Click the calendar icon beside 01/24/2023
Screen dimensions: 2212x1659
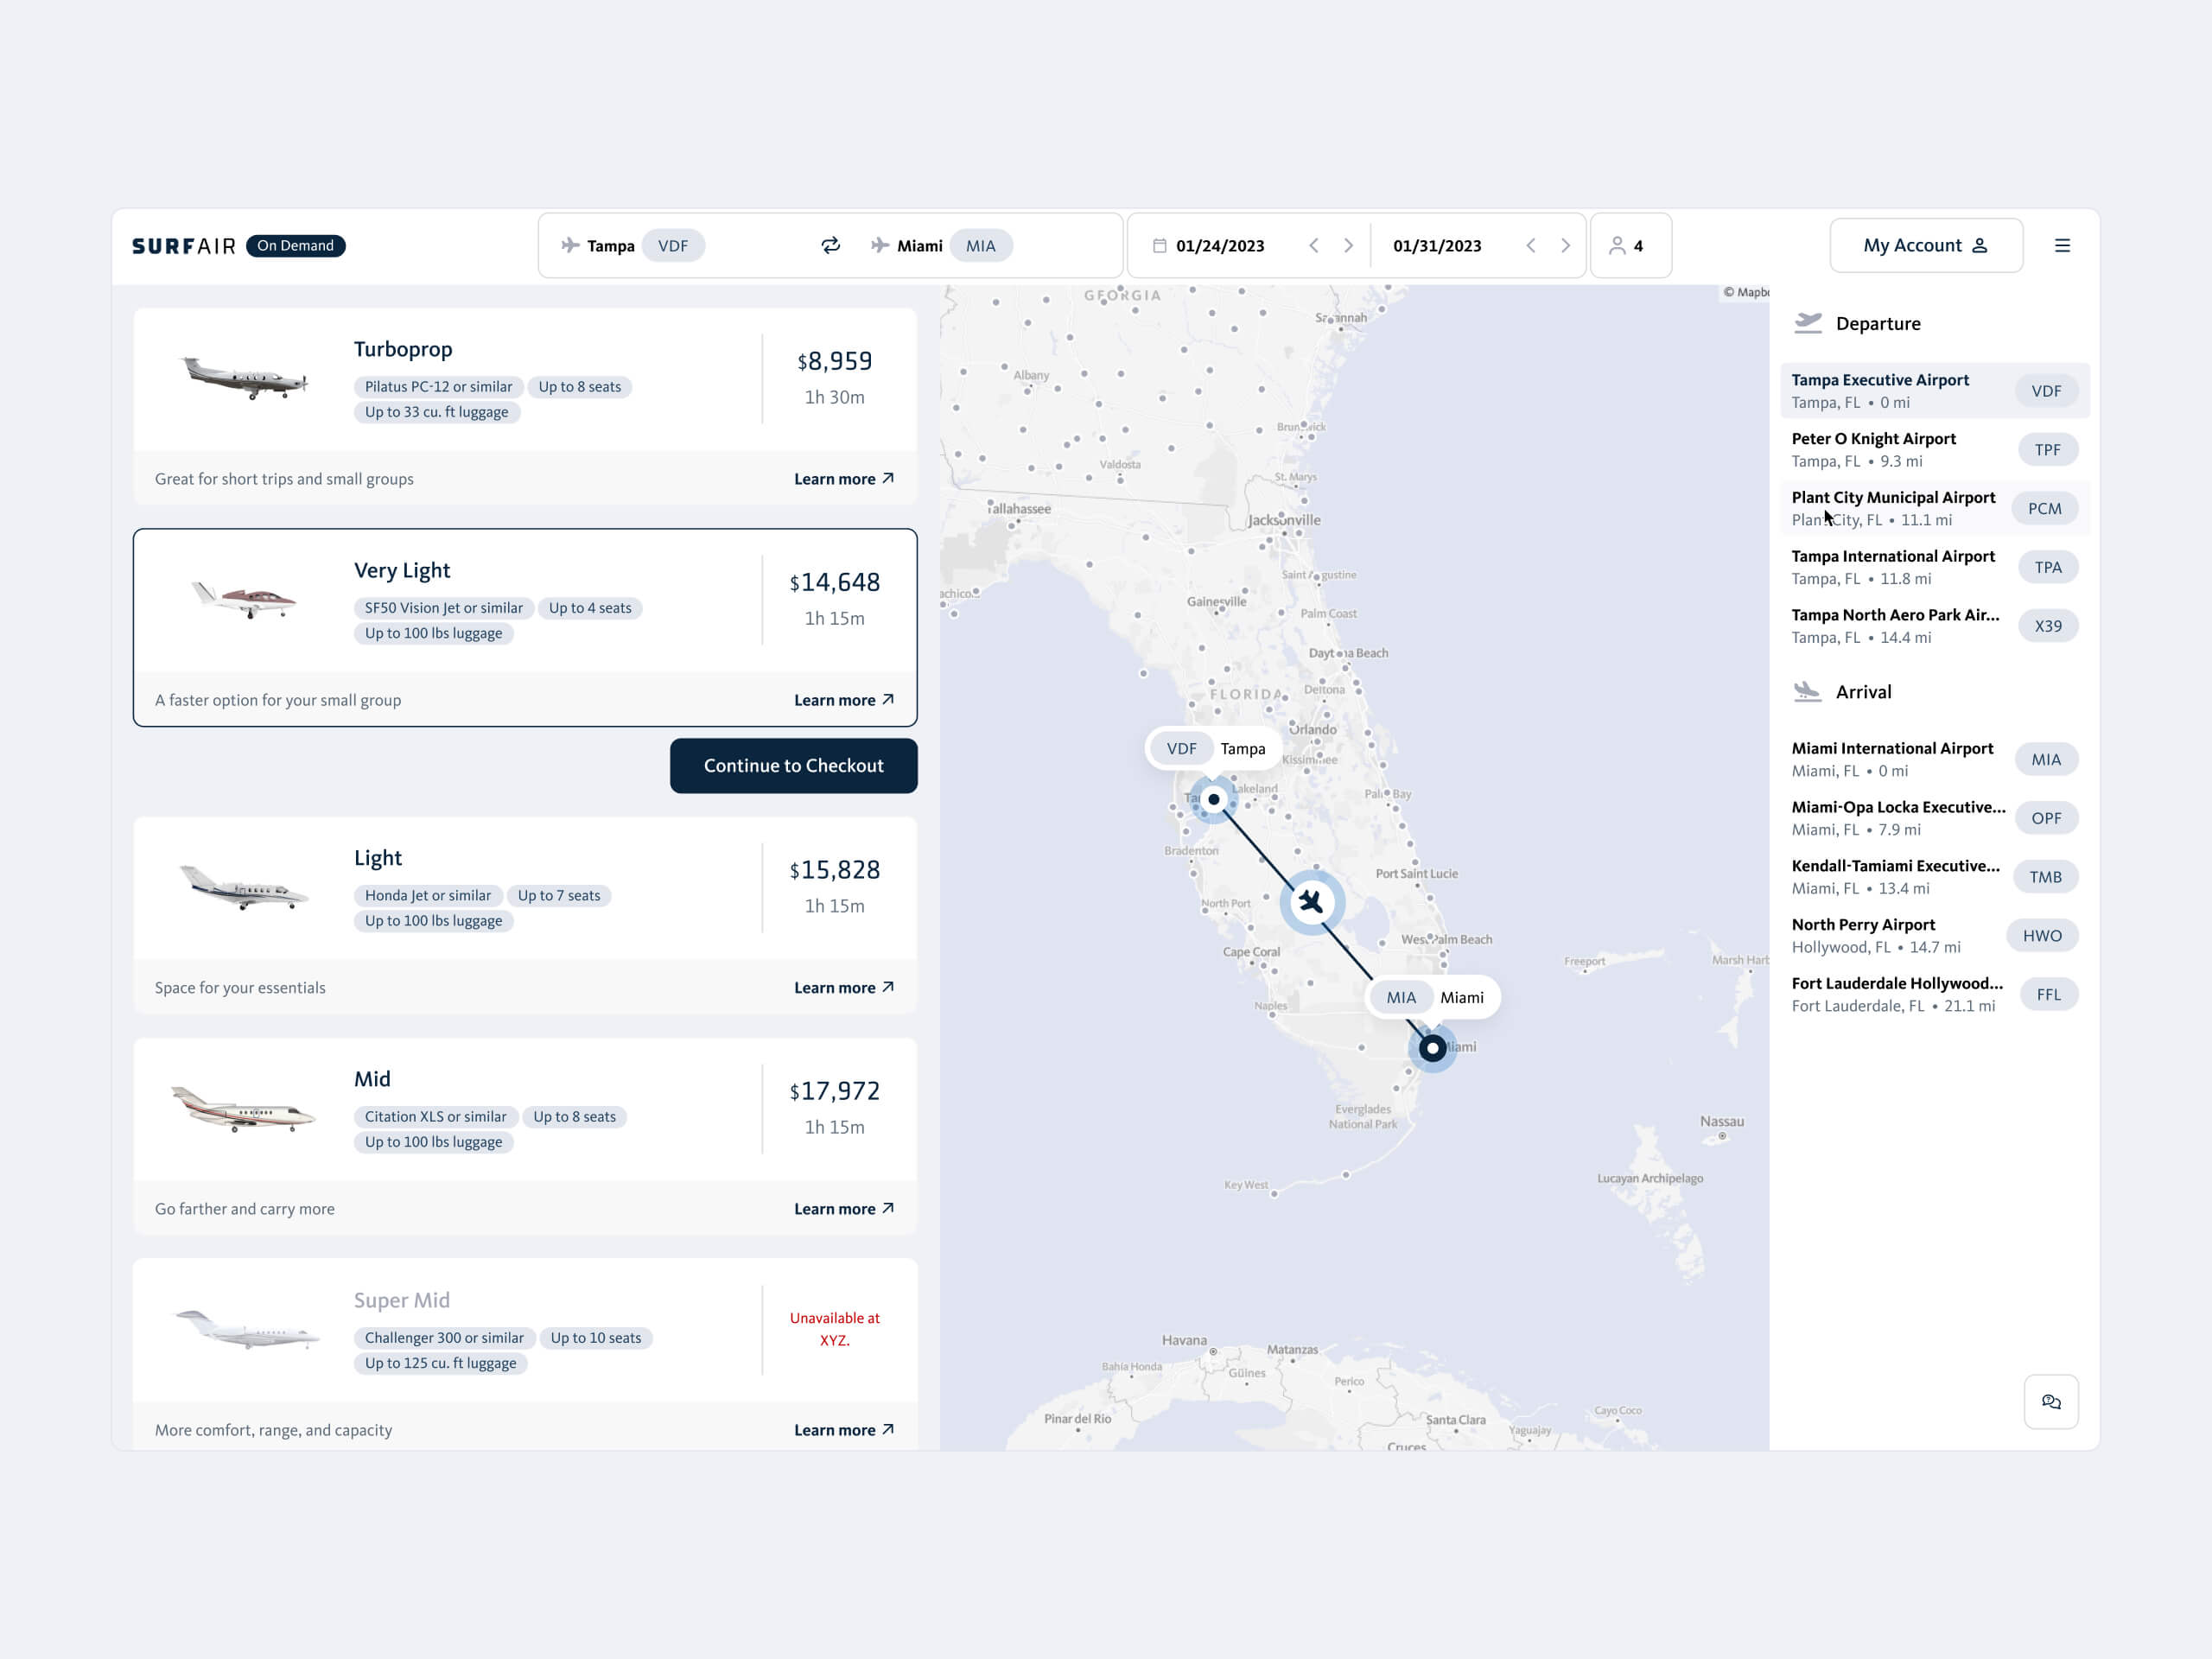tap(1159, 246)
